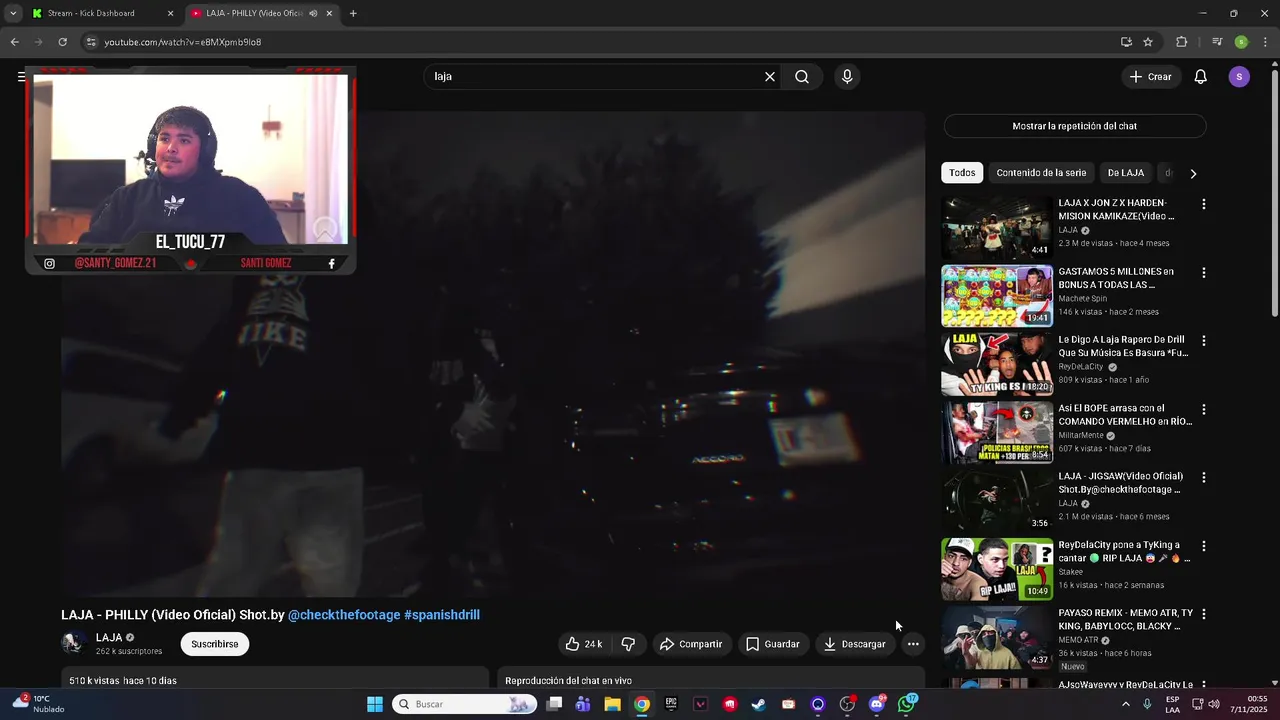Save video with the Guardar button

(x=773, y=644)
